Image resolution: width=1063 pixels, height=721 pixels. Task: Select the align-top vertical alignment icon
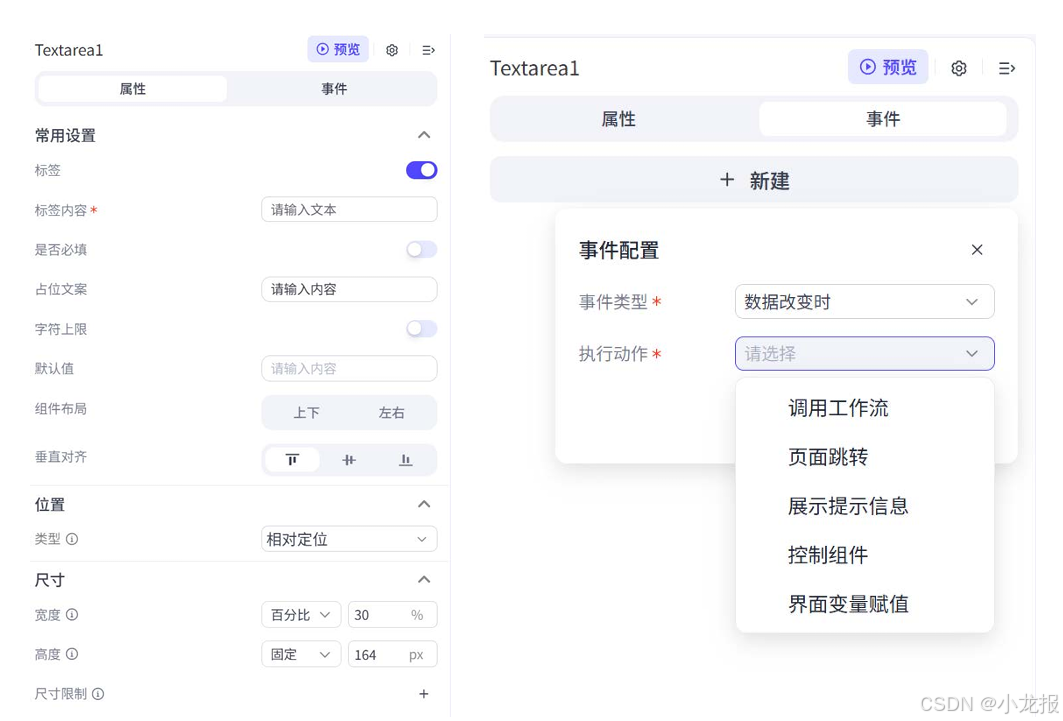click(292, 460)
